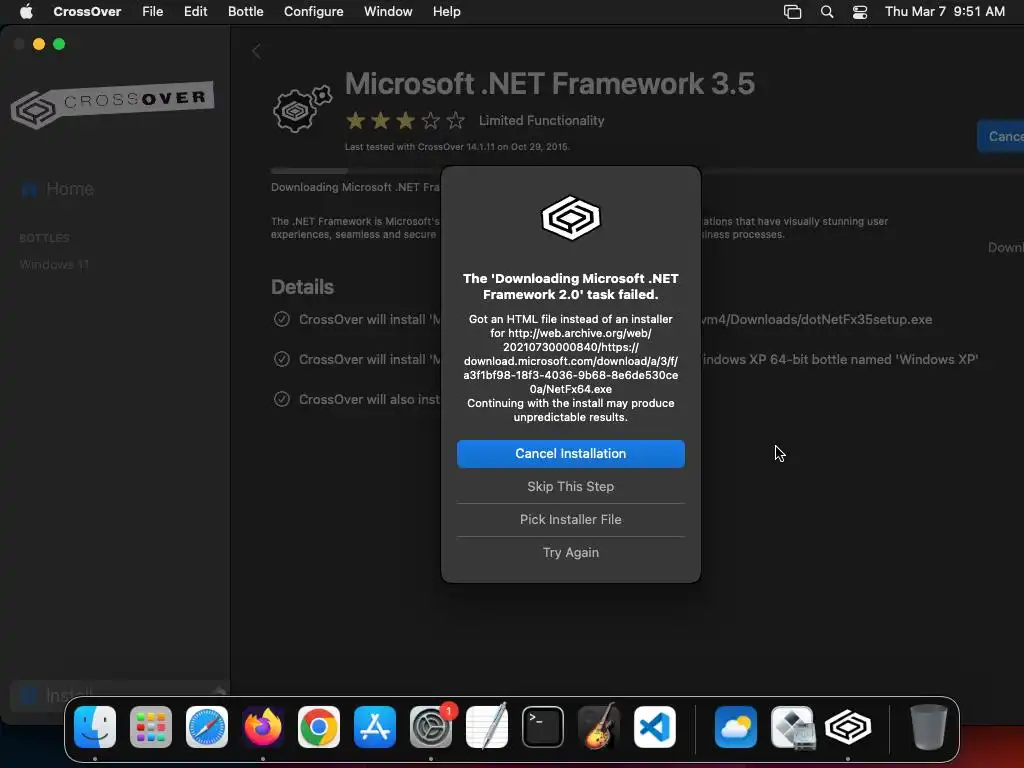Click the yellow minimize window button
The image size is (1024, 768).
click(x=39, y=44)
